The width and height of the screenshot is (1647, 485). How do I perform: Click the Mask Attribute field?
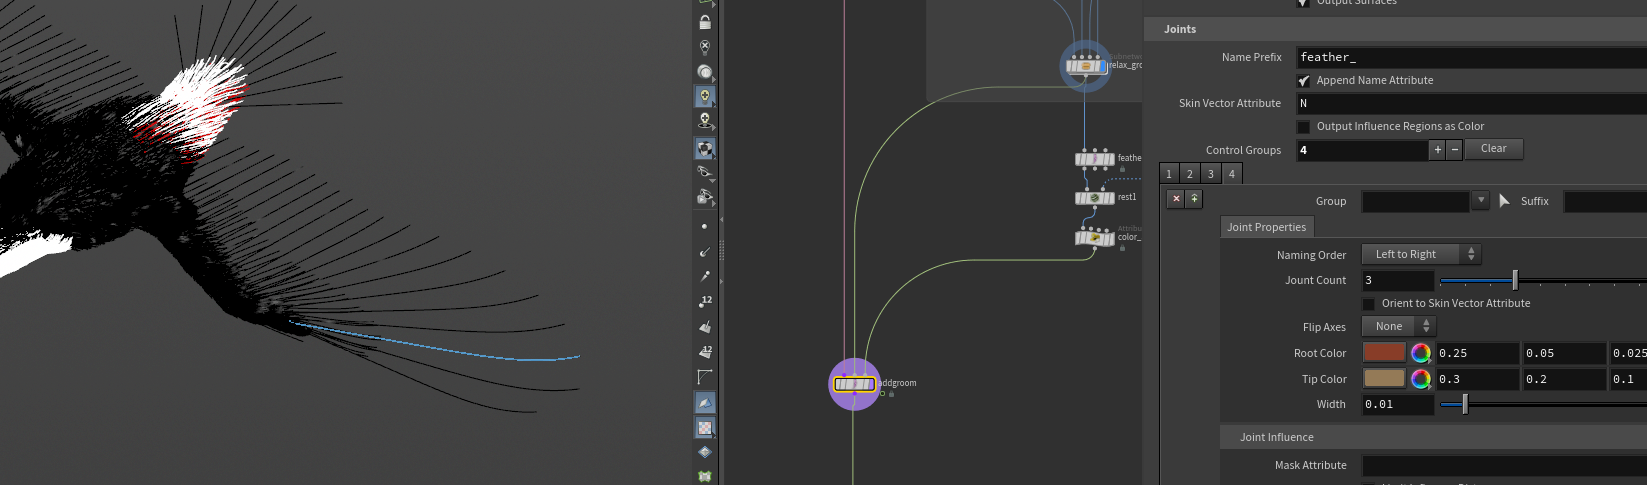pos(1504,465)
